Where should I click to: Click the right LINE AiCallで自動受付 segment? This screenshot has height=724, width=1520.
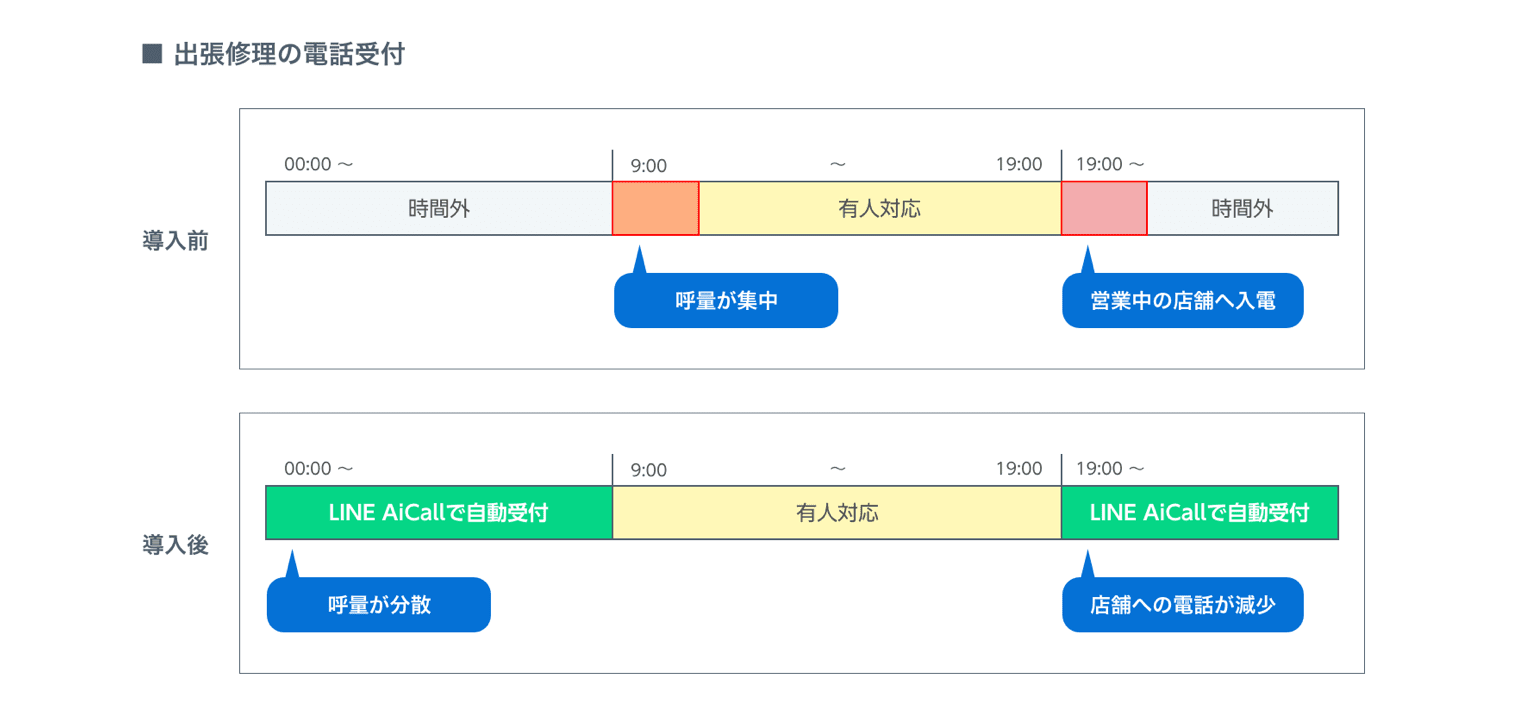tap(1199, 513)
